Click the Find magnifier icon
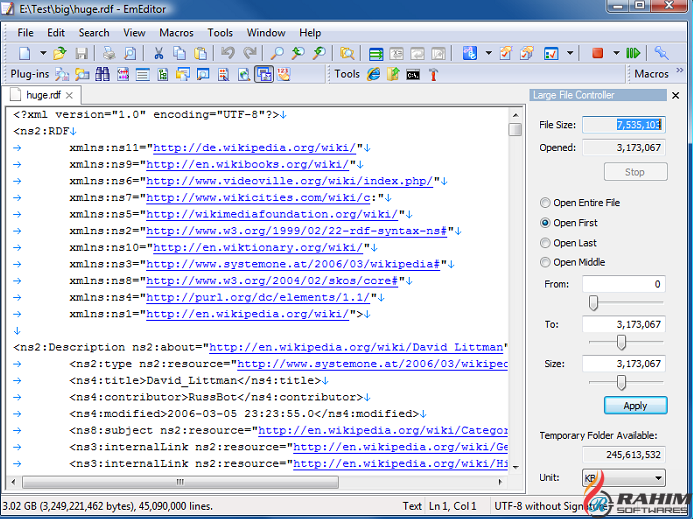This screenshot has height=519, width=693. [277, 53]
